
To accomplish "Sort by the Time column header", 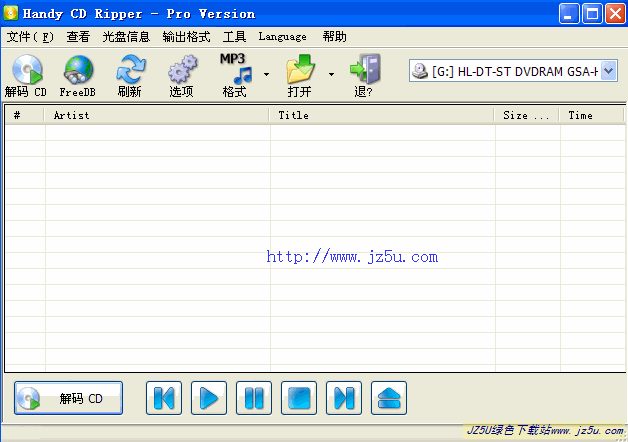I will (591, 115).
